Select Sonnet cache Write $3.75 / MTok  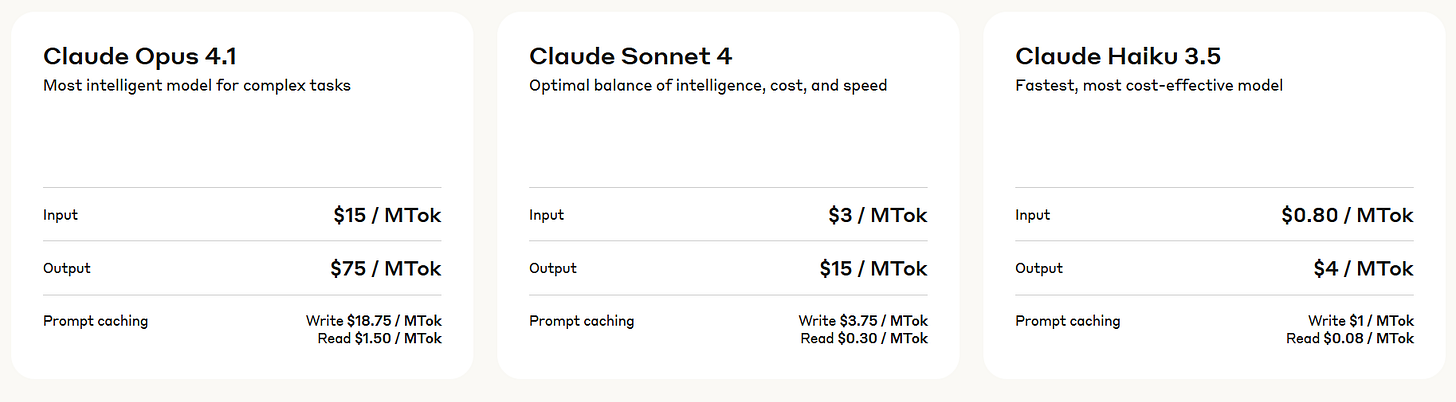tap(863, 321)
